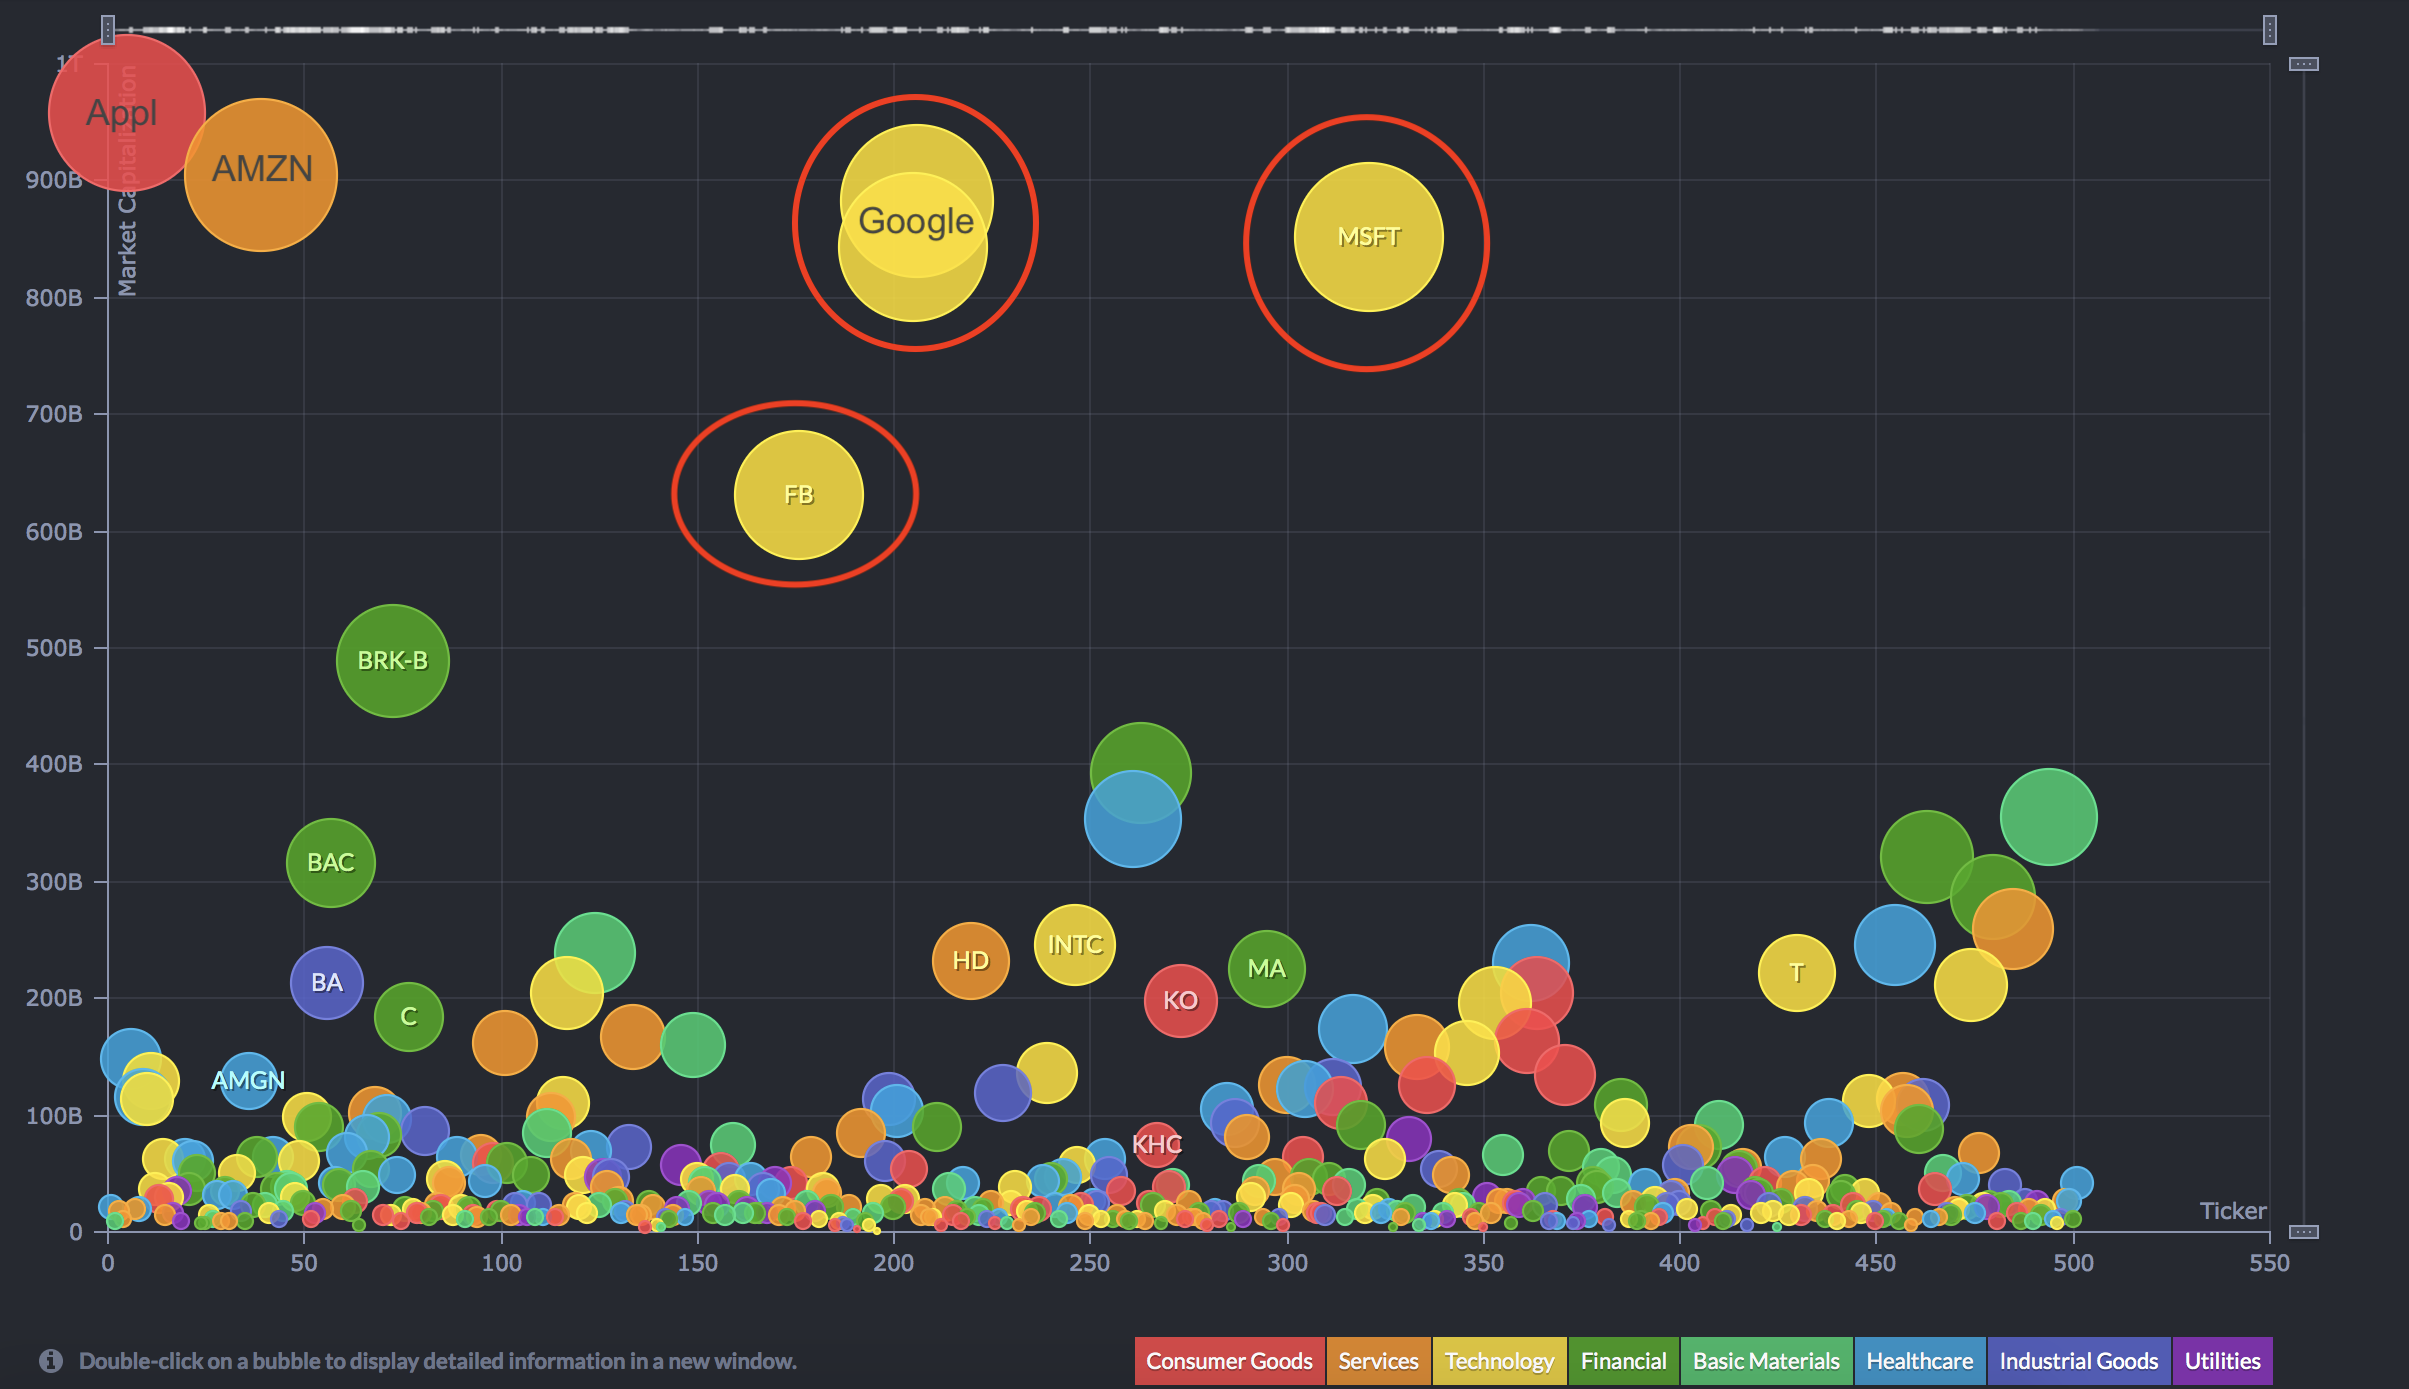Toggle the Consumer Goods legend filter
This screenshot has width=2409, height=1389.
coord(1229,1361)
